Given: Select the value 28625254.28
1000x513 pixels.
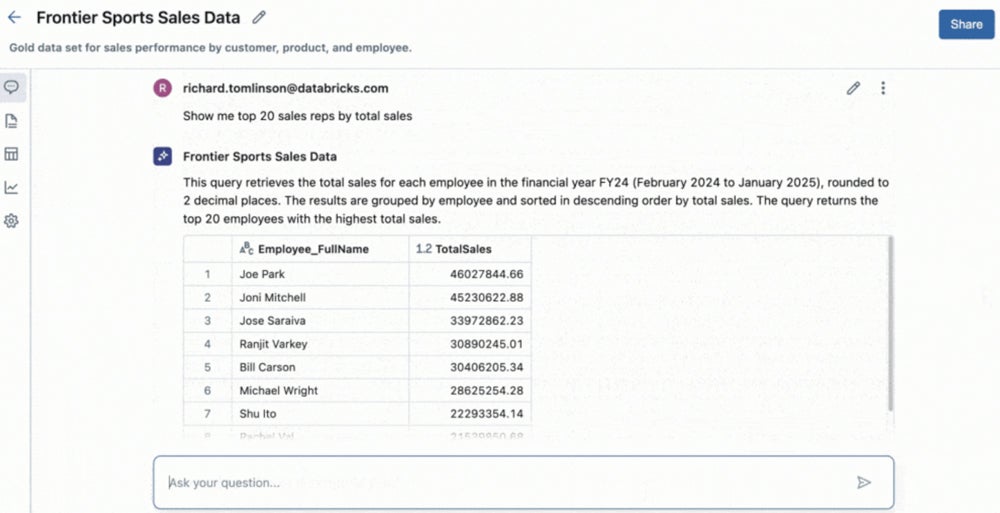Looking at the screenshot, I should (487, 390).
